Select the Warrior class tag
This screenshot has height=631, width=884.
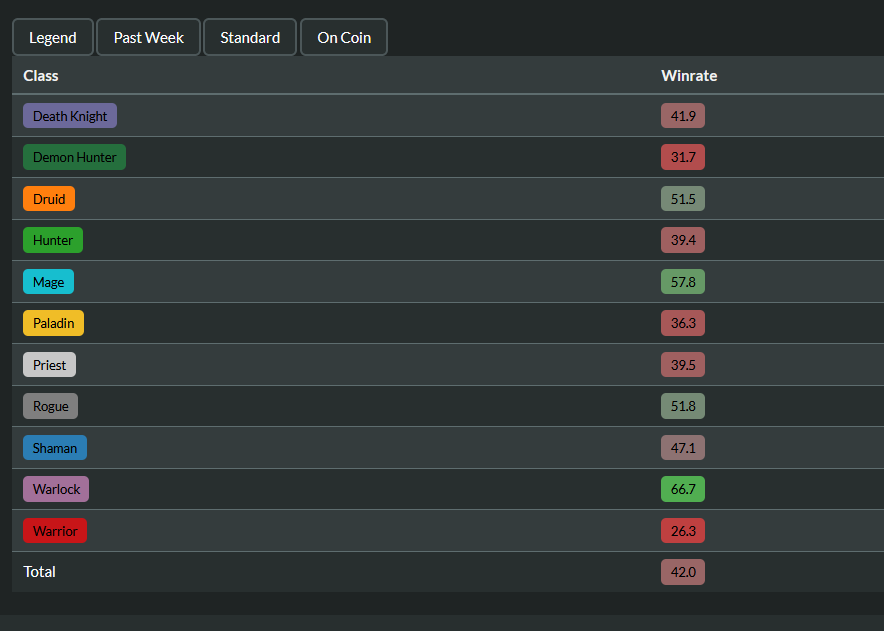[x=55, y=530]
